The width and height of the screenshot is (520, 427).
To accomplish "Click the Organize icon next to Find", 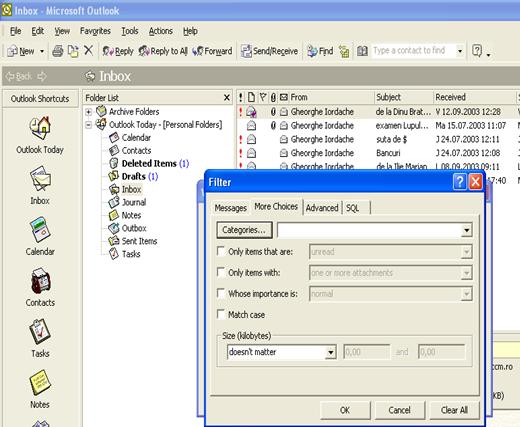I will (x=344, y=51).
